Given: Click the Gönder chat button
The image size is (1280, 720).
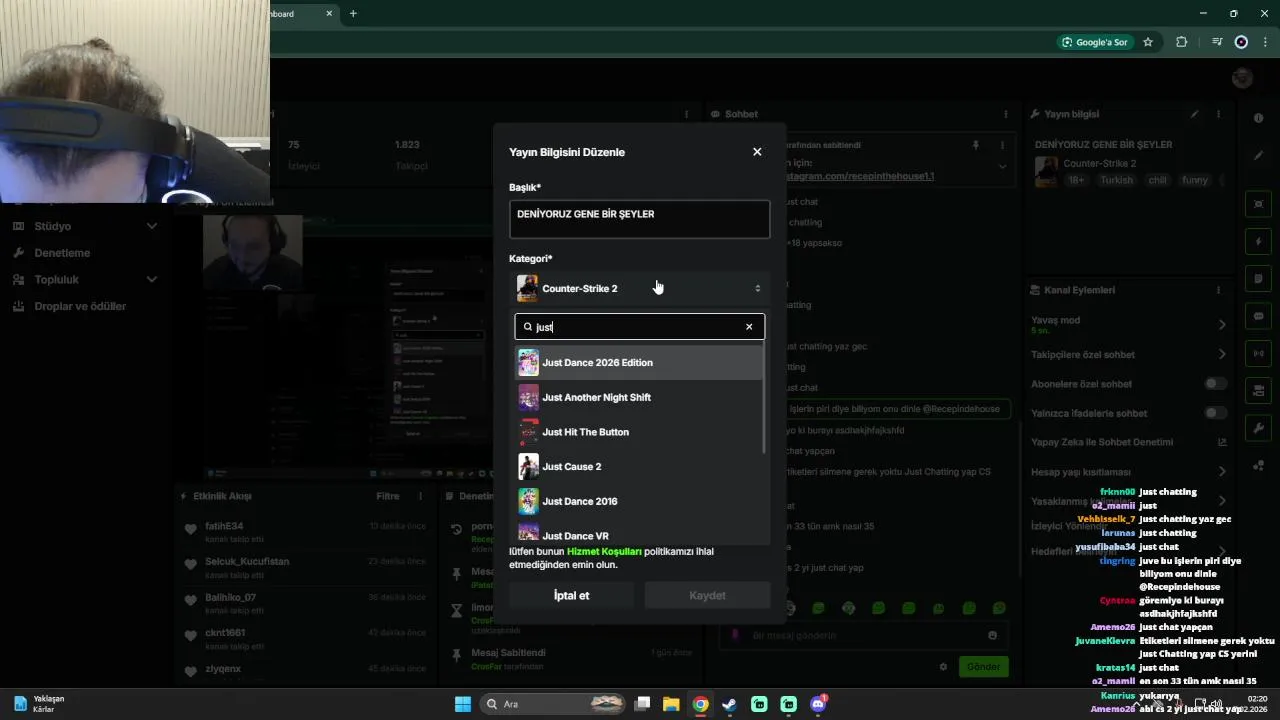Looking at the screenshot, I should pos(983,666).
